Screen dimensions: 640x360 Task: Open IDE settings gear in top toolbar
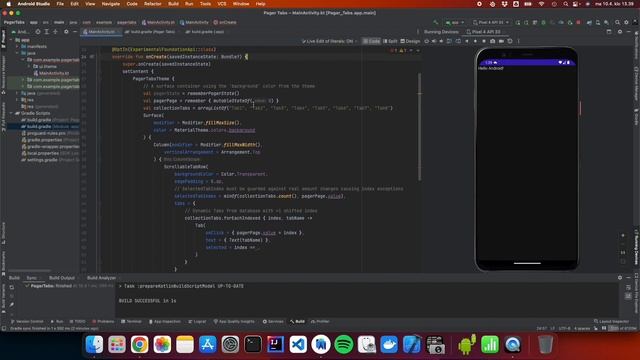[626, 22]
